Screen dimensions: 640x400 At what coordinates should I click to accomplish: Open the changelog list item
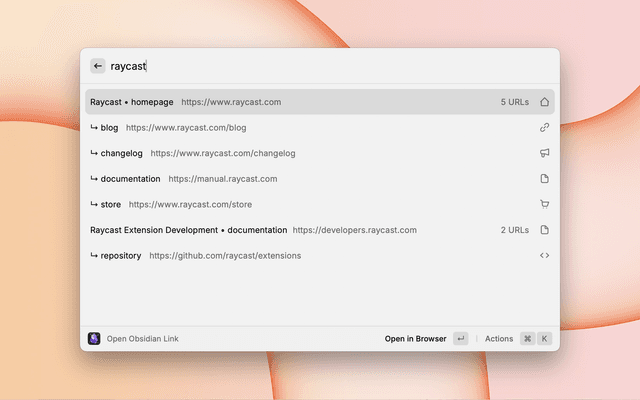197,154
